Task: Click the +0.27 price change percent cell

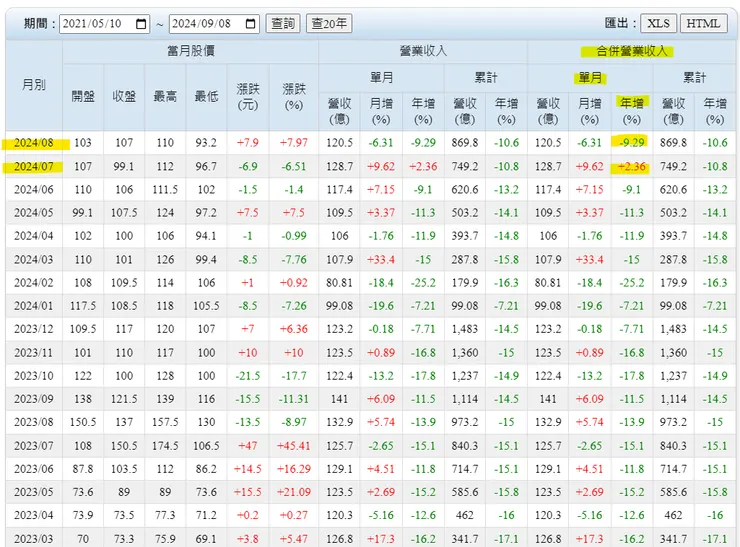Action: (x=294, y=515)
